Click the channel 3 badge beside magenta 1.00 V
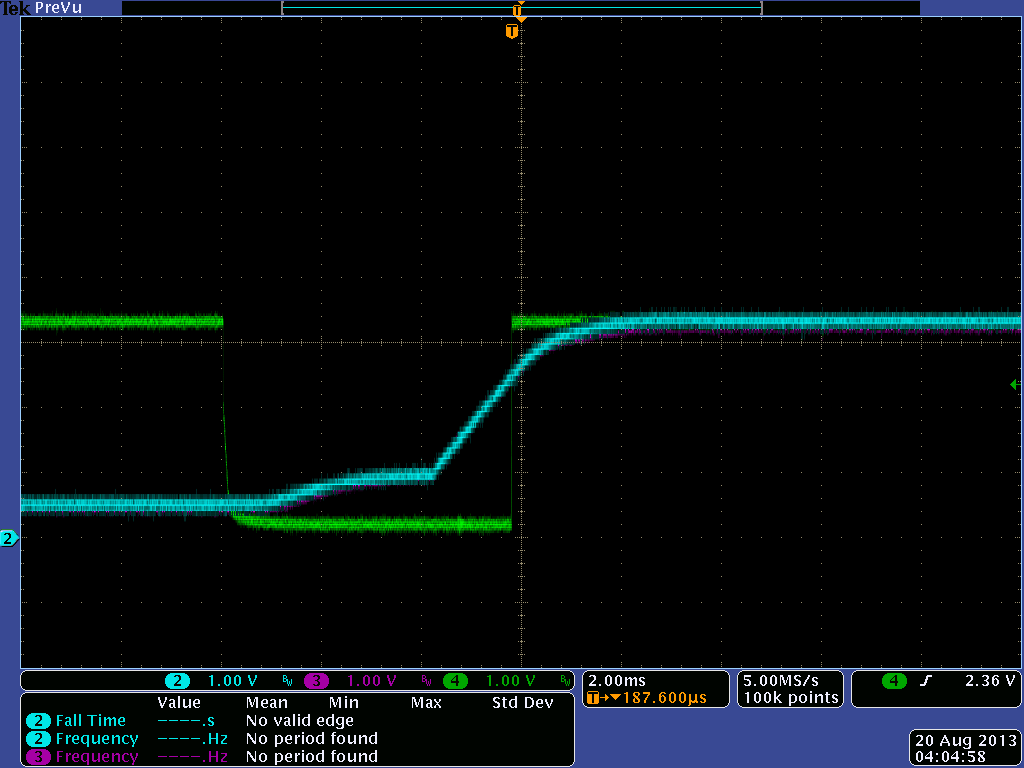Image resolution: width=1024 pixels, height=768 pixels. [316, 681]
